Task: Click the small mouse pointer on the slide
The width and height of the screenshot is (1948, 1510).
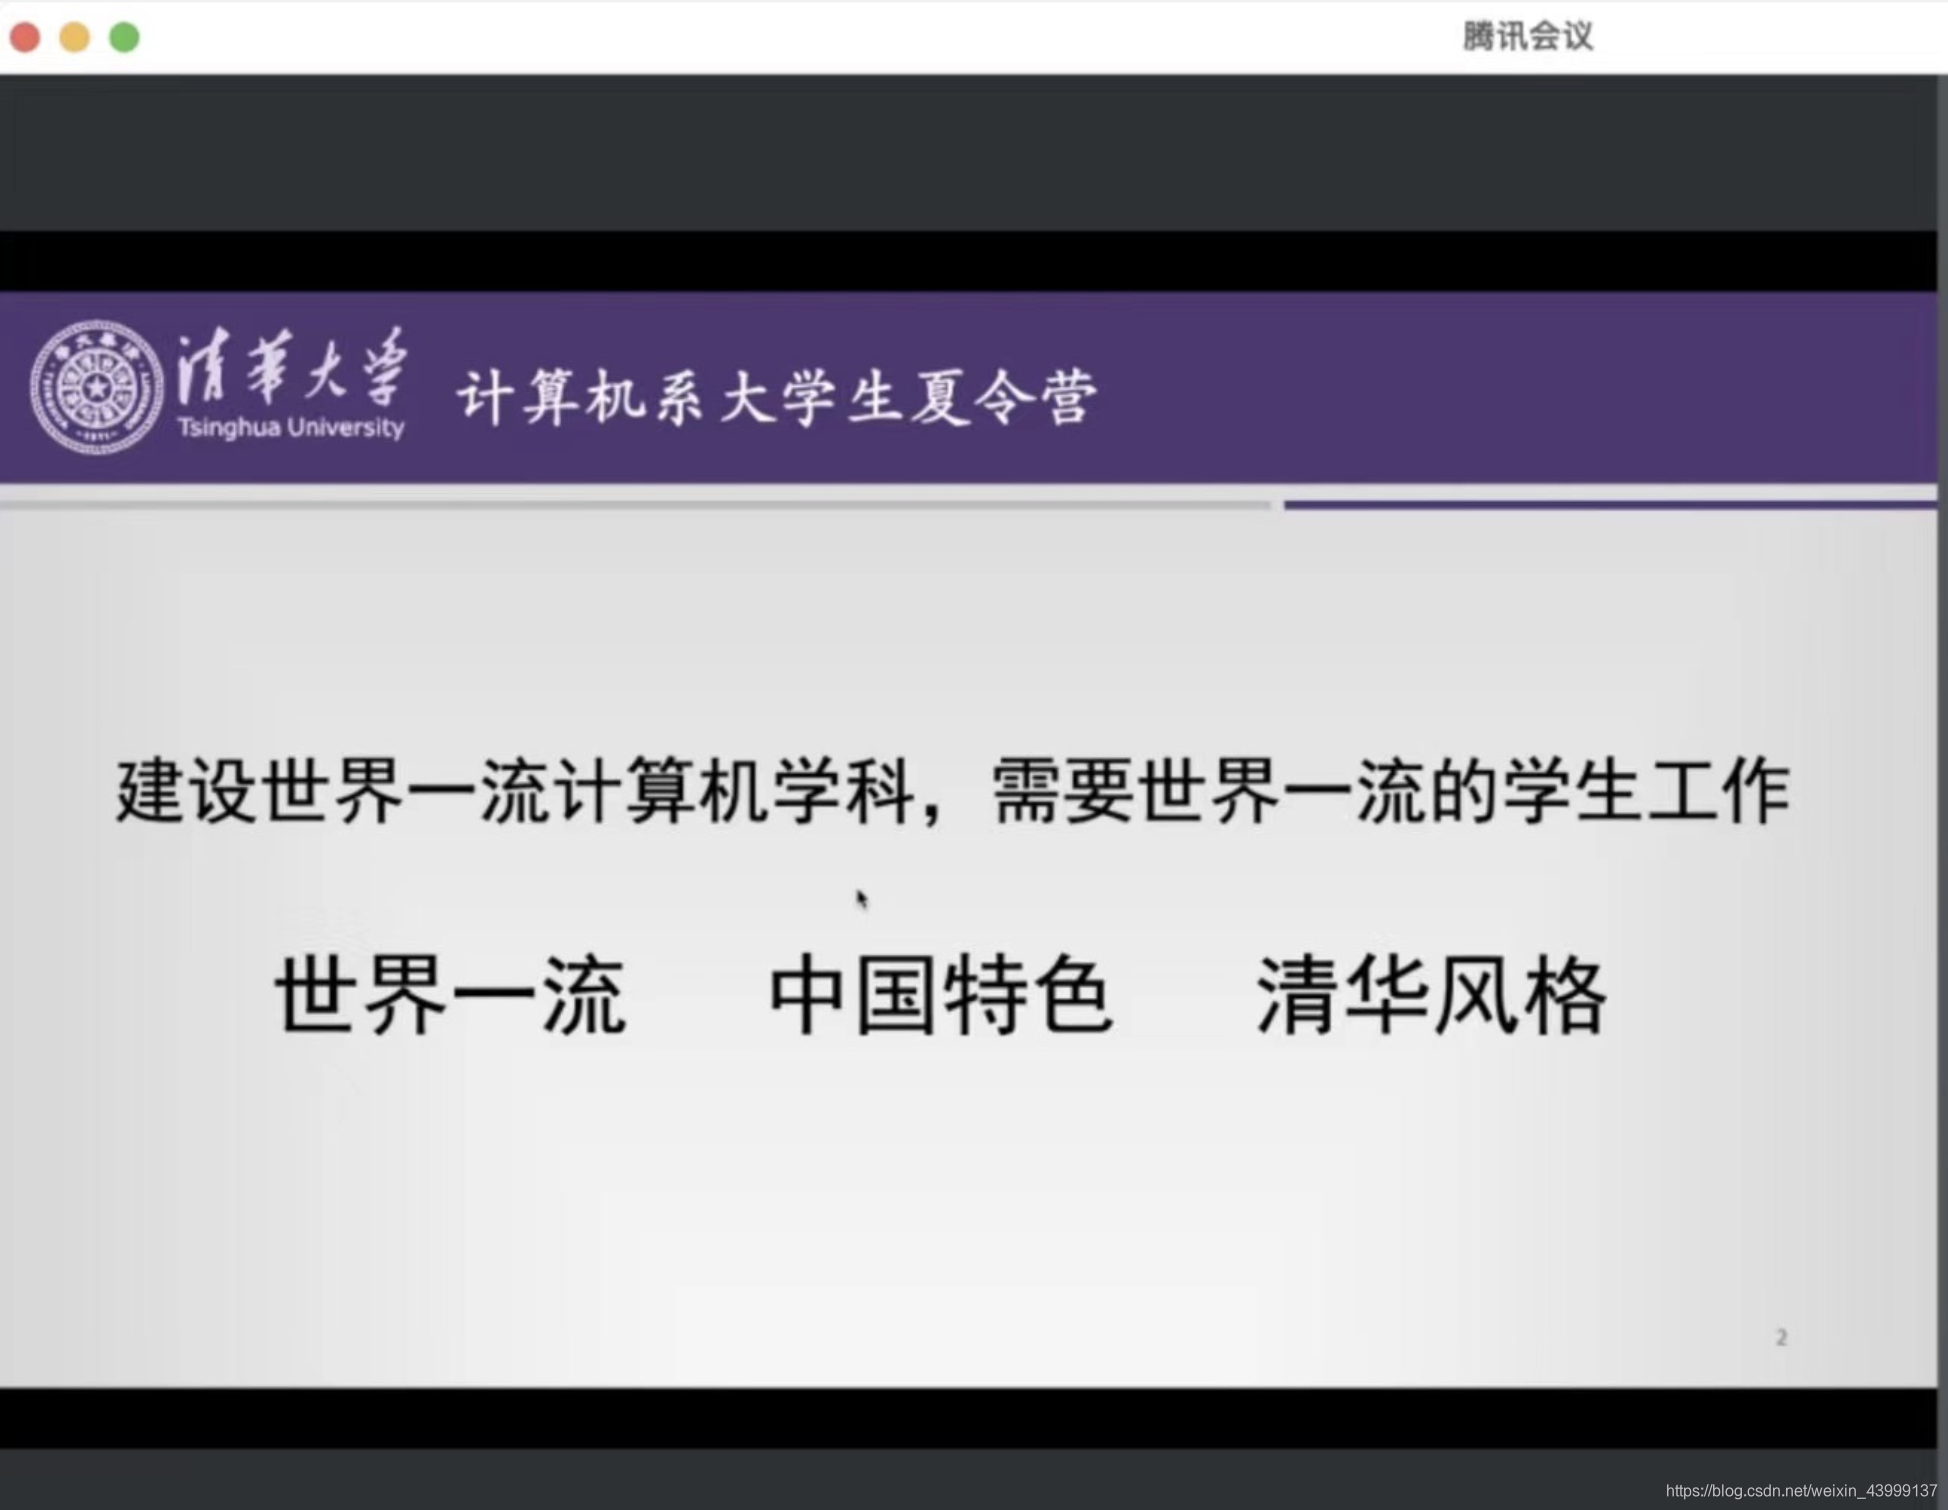Action: 861,899
